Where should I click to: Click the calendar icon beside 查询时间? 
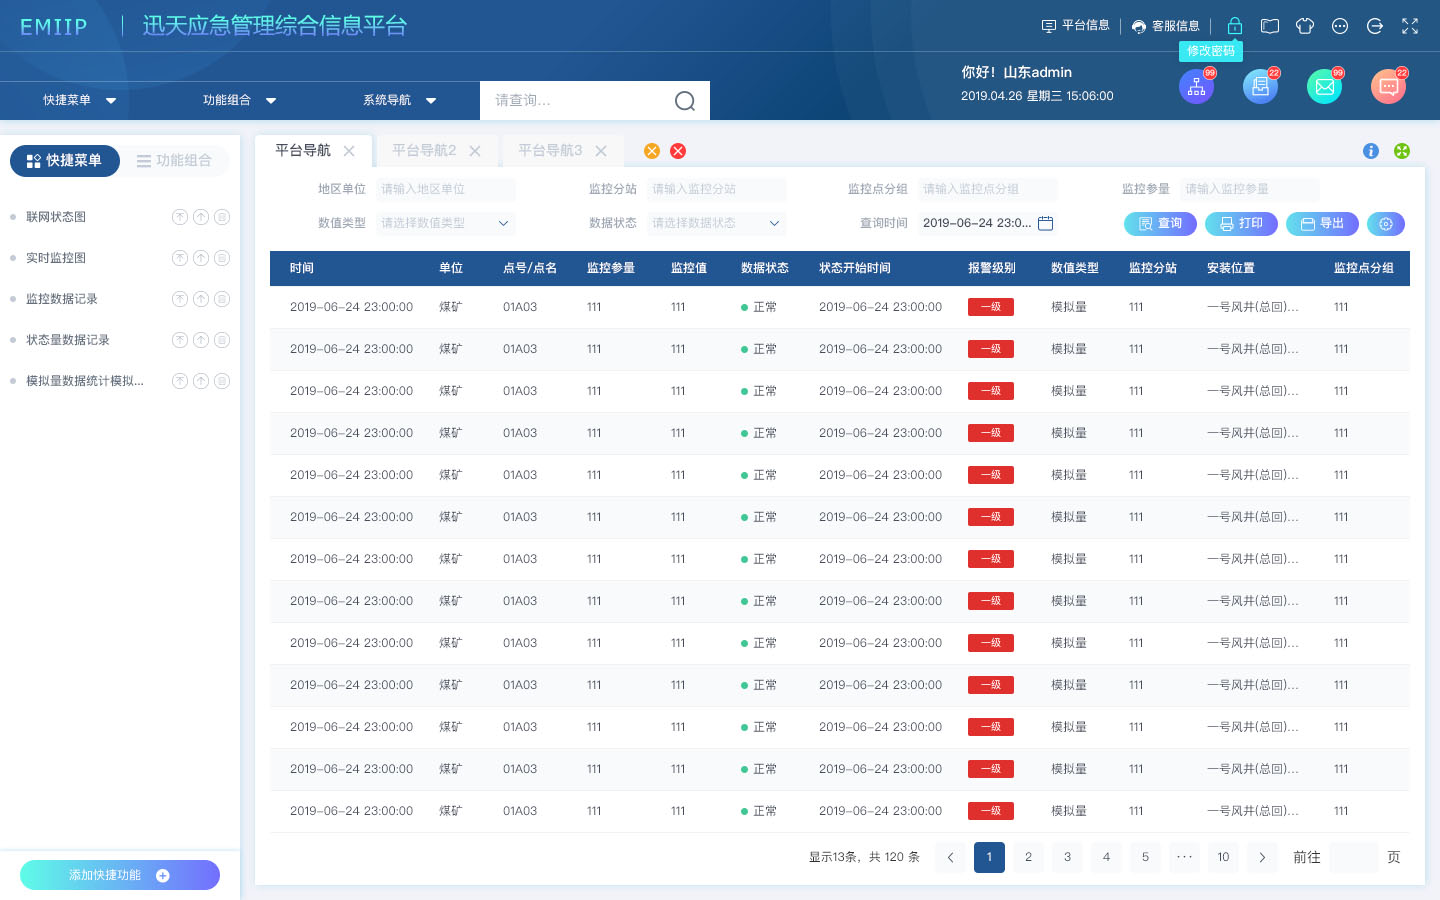[x=1046, y=223]
